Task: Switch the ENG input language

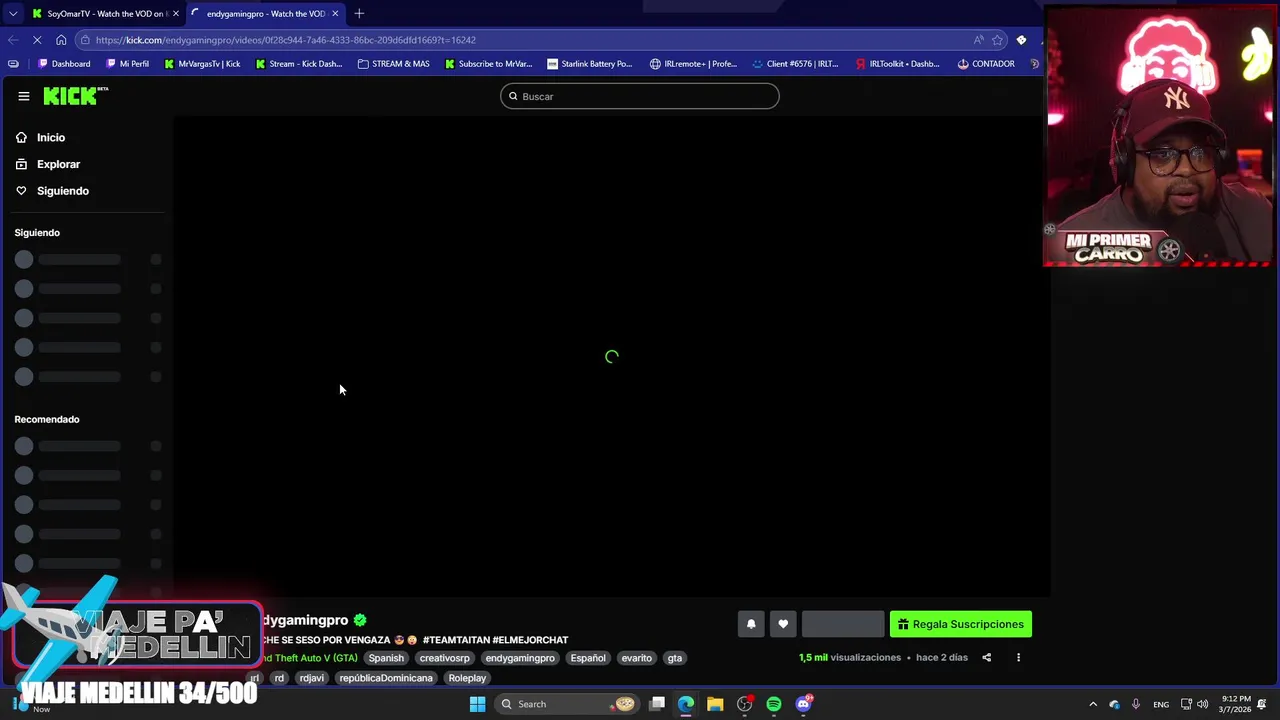Action: (x=1161, y=704)
